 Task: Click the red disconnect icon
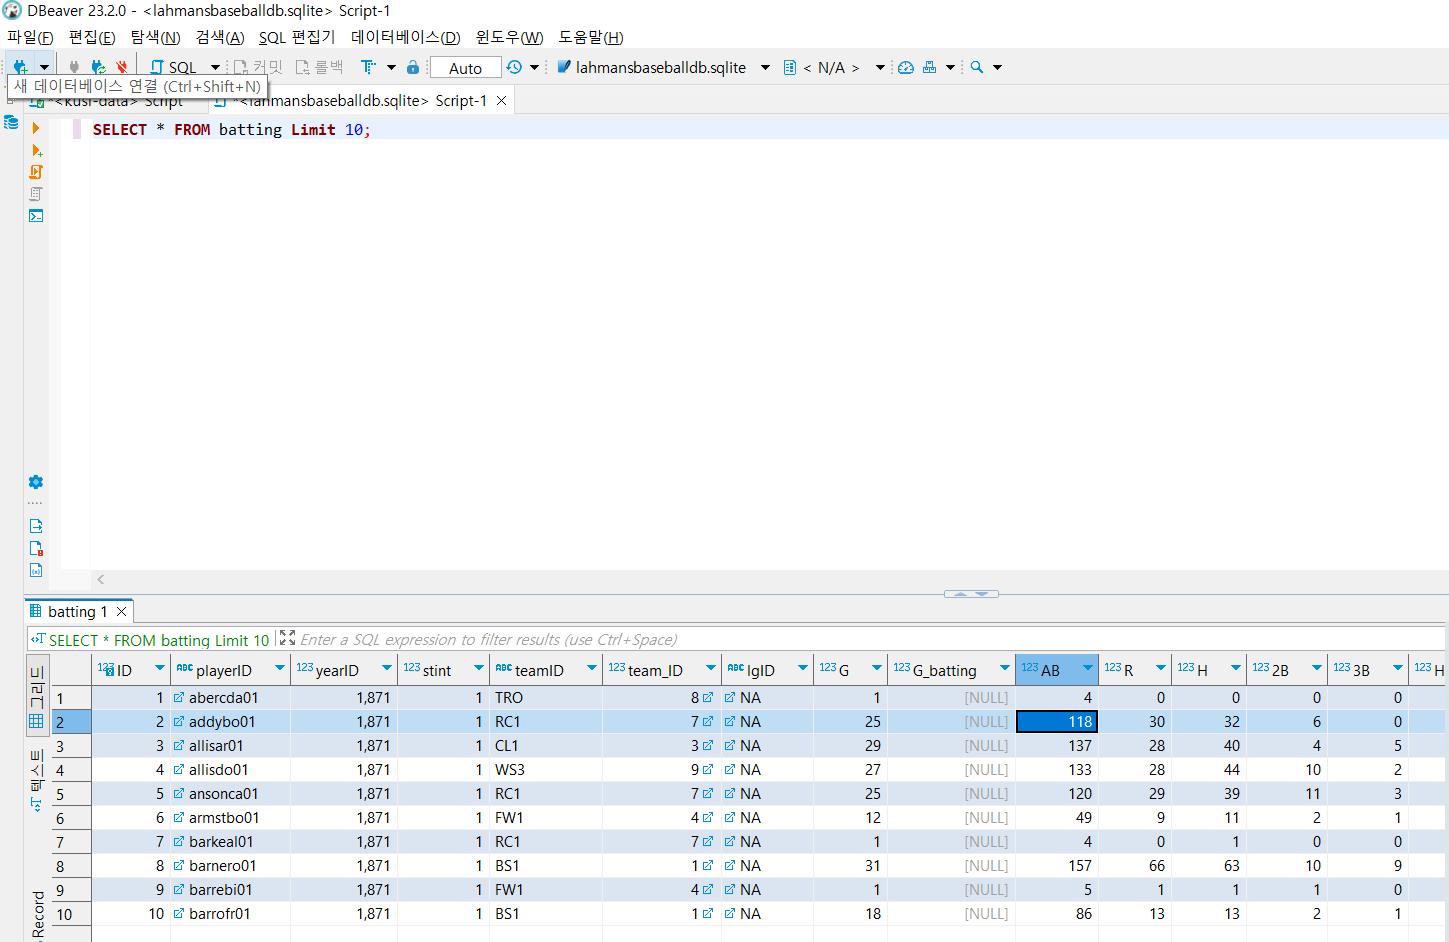(x=122, y=67)
